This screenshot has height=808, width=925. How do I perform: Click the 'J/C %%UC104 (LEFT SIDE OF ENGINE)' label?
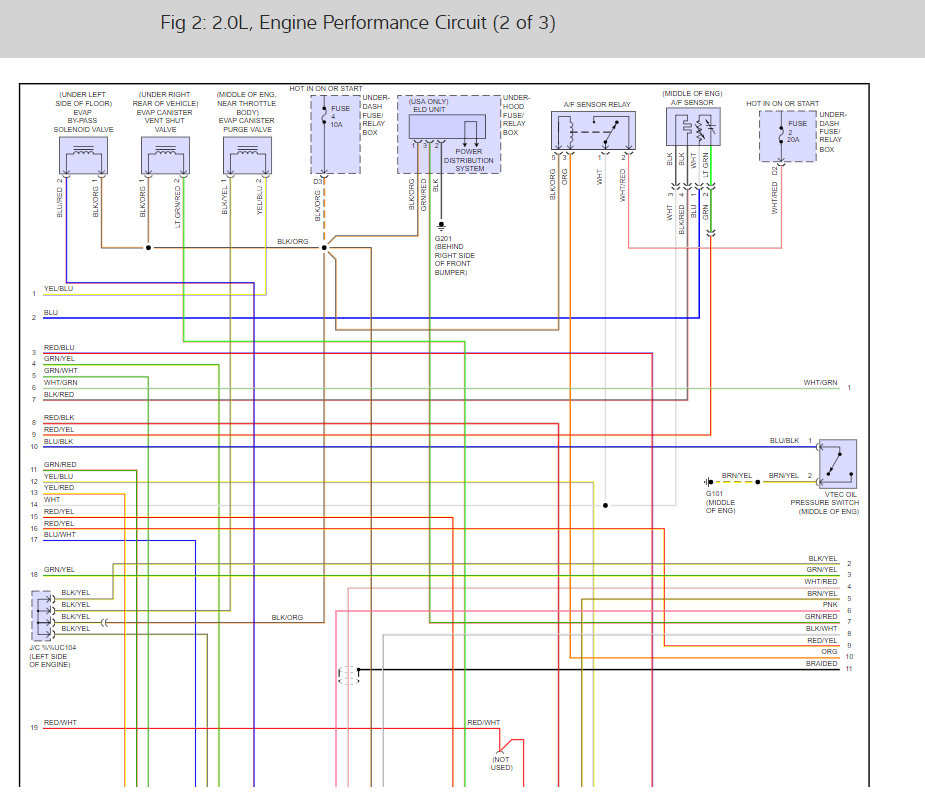point(53,656)
